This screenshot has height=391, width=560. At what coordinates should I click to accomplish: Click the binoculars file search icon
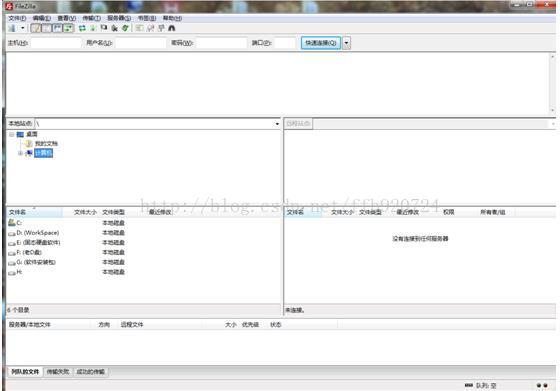[x=172, y=28]
